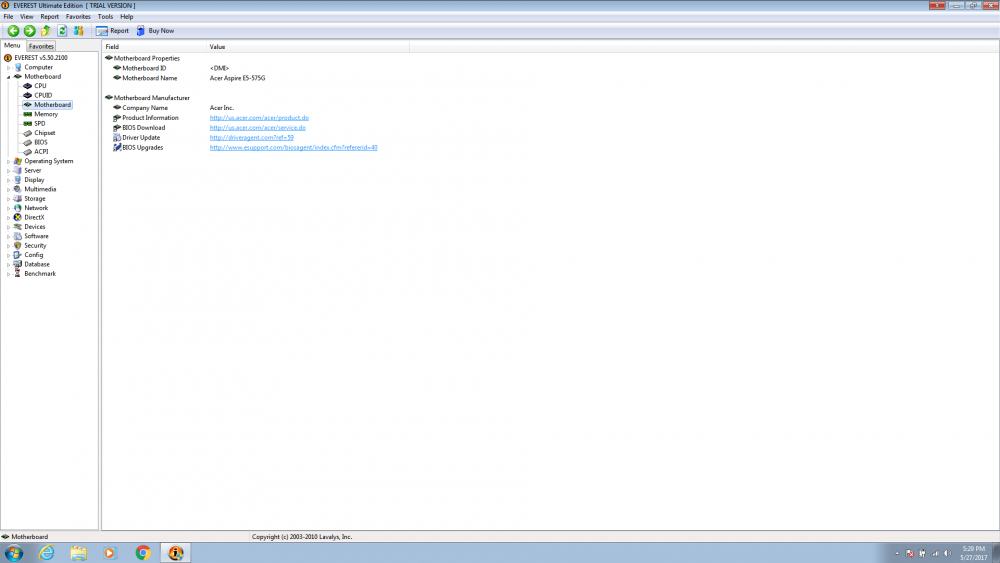Expand the DirectX tree node
This screenshot has width=1000, height=563.
8,217
